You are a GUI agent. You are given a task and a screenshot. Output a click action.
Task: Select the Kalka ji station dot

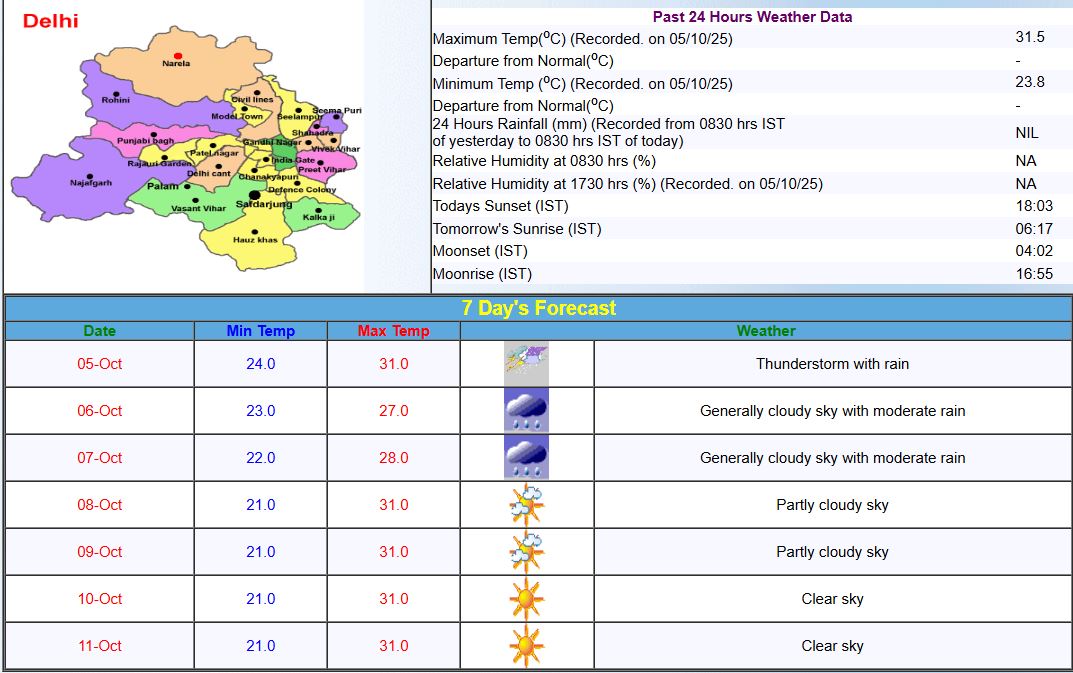tap(320, 209)
